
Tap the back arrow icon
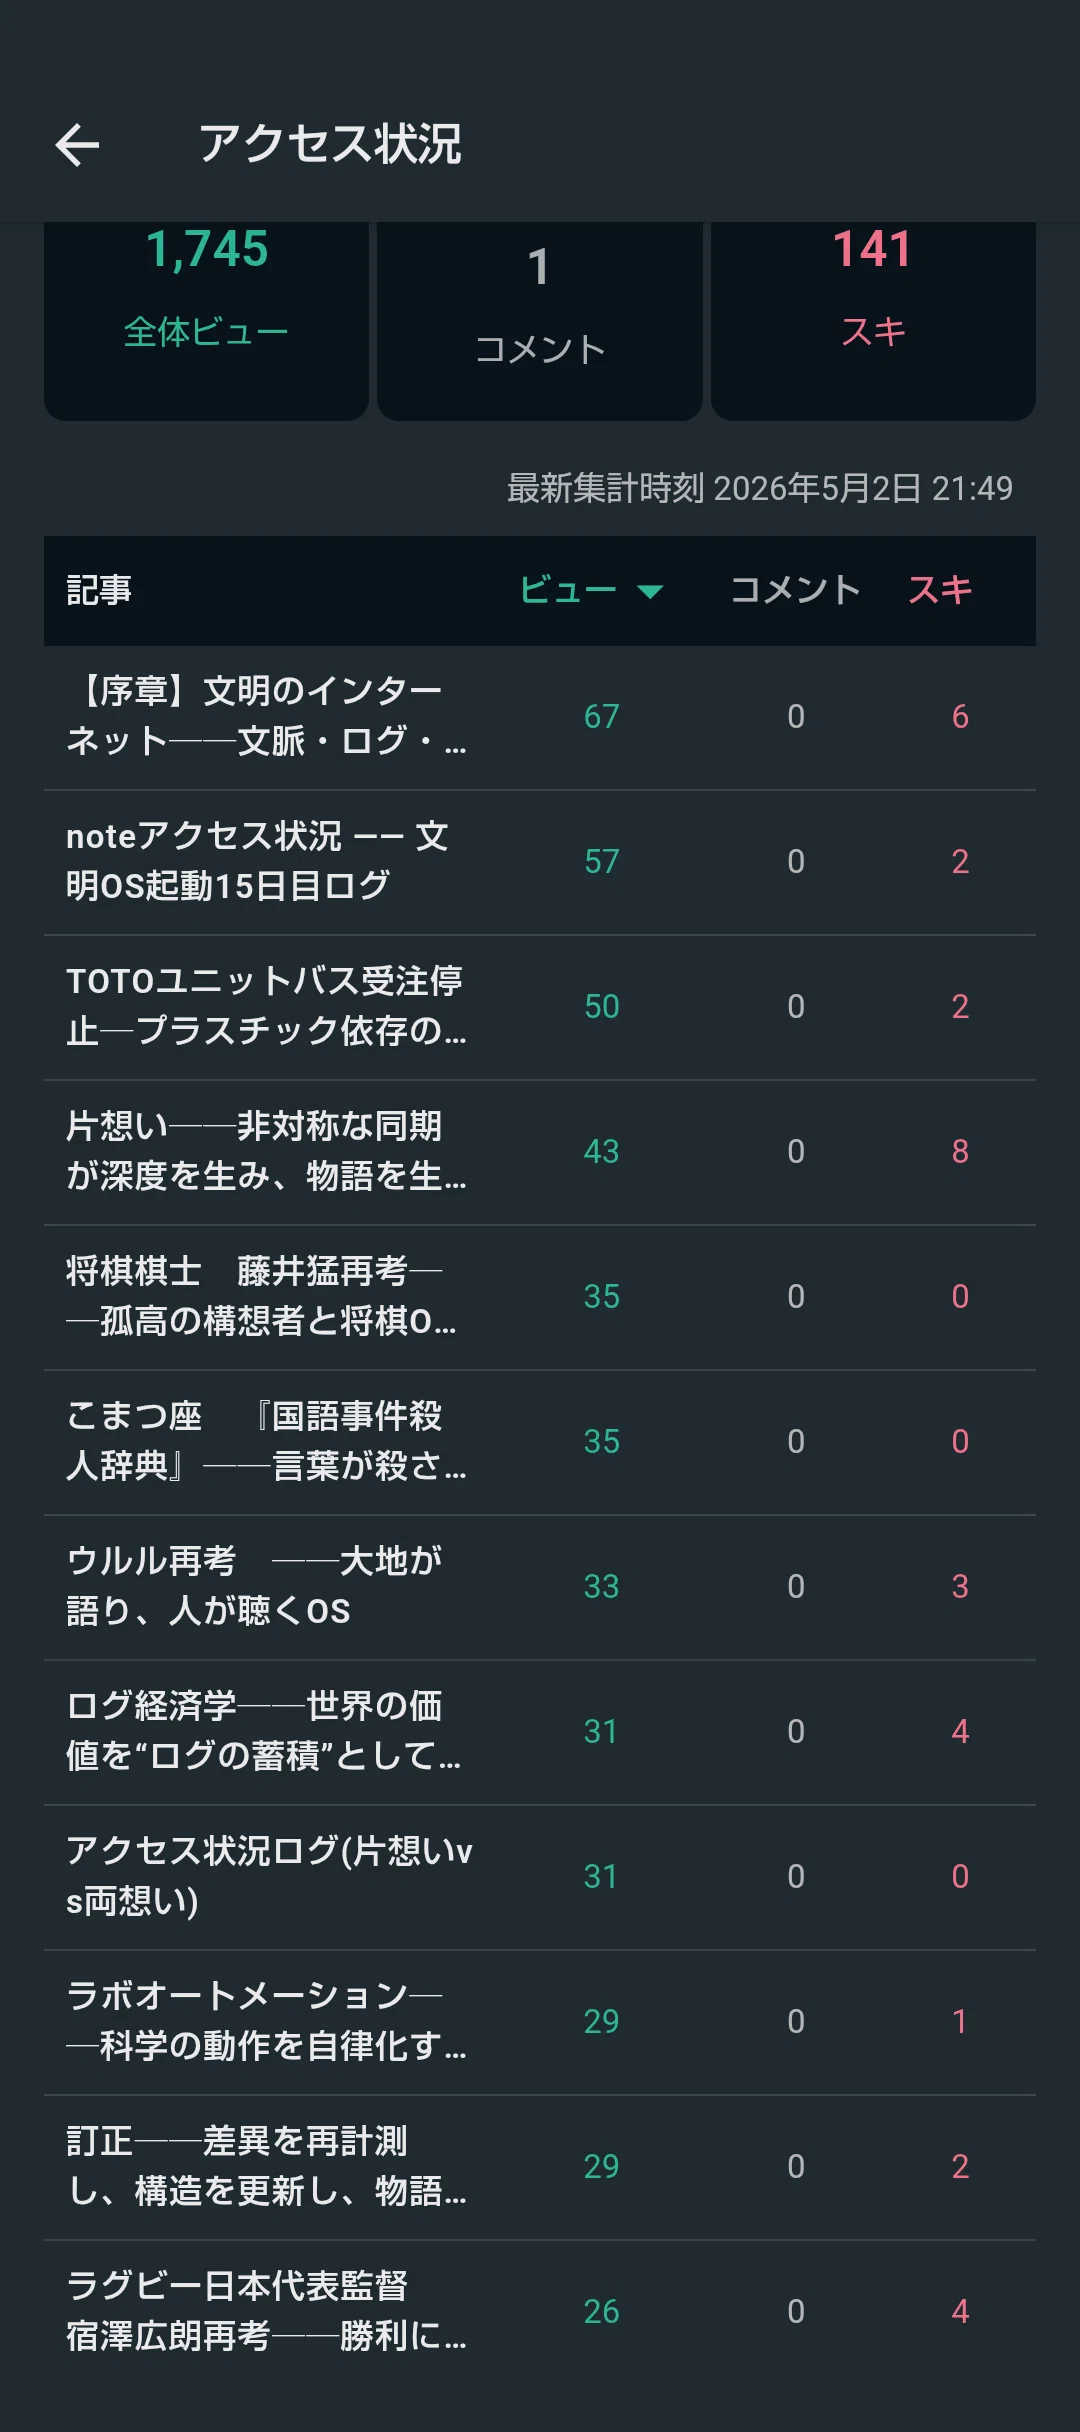pyautogui.click(x=77, y=145)
